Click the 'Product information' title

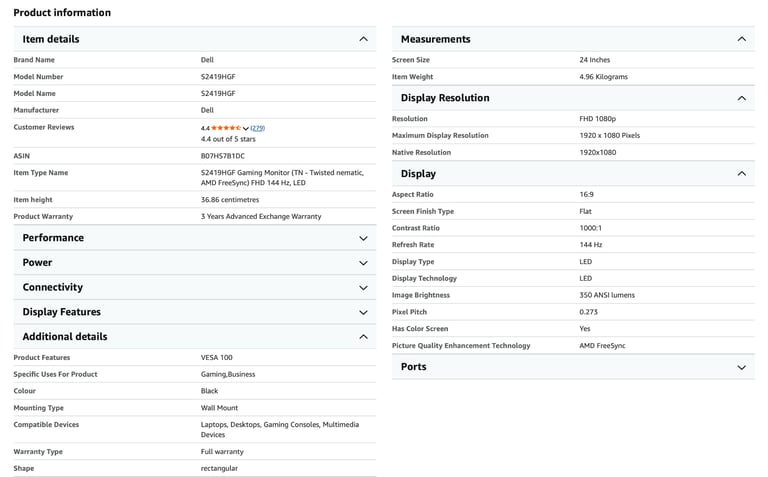pos(62,13)
